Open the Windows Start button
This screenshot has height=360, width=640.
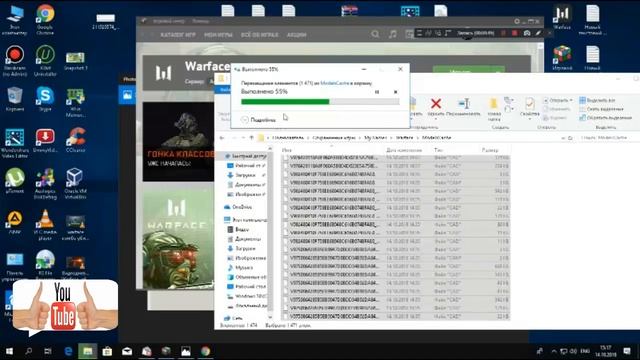coord(9,351)
